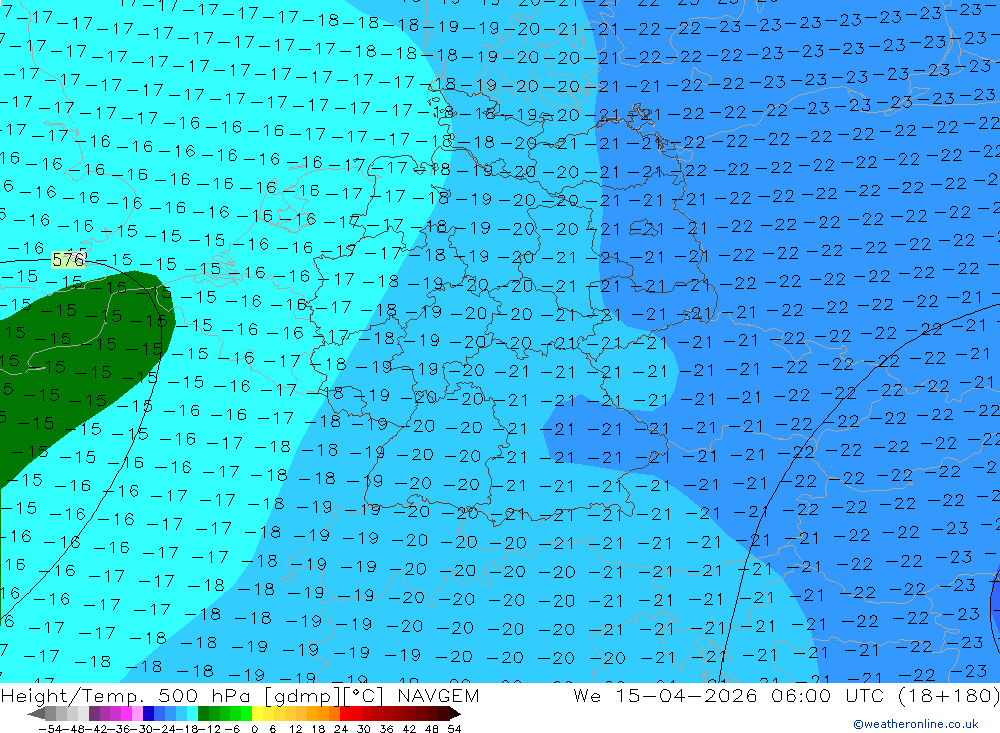The image size is (1000, 733).
Task: Pick the light pink legend swatch
Action: [x=137, y=713]
